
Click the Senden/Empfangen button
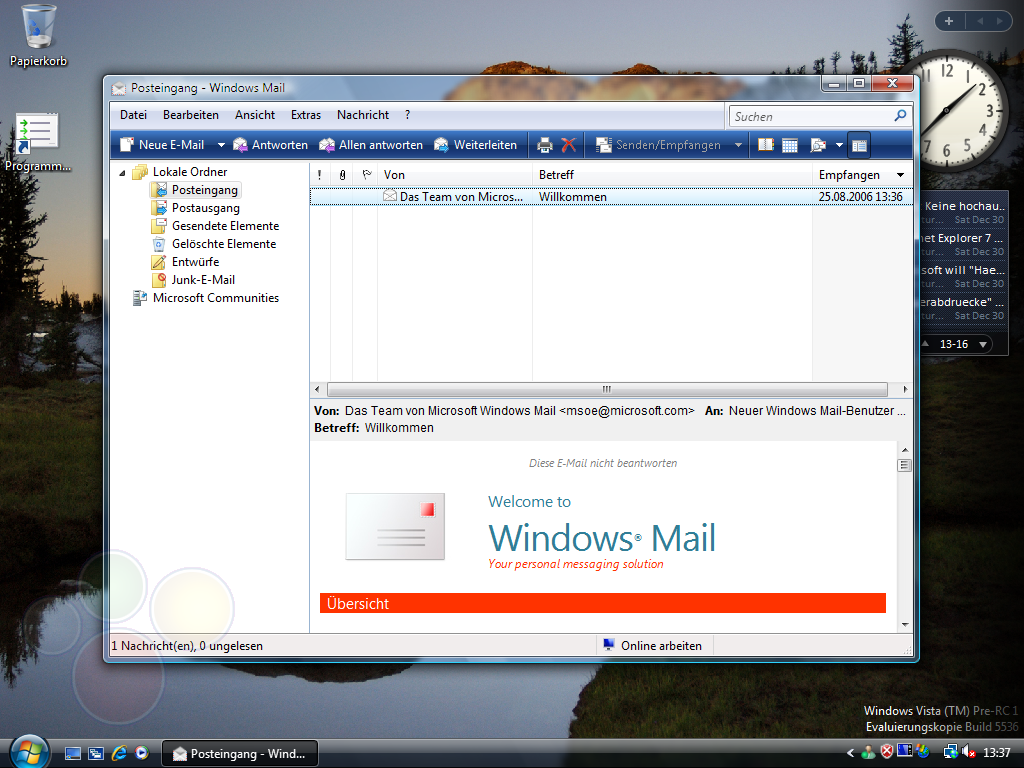pyautogui.click(x=658, y=145)
